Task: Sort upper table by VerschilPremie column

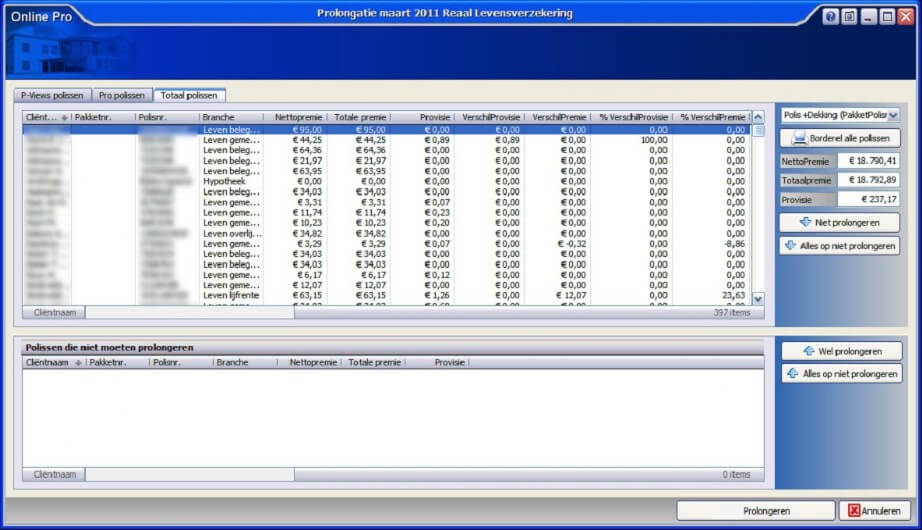Action: pos(558,117)
